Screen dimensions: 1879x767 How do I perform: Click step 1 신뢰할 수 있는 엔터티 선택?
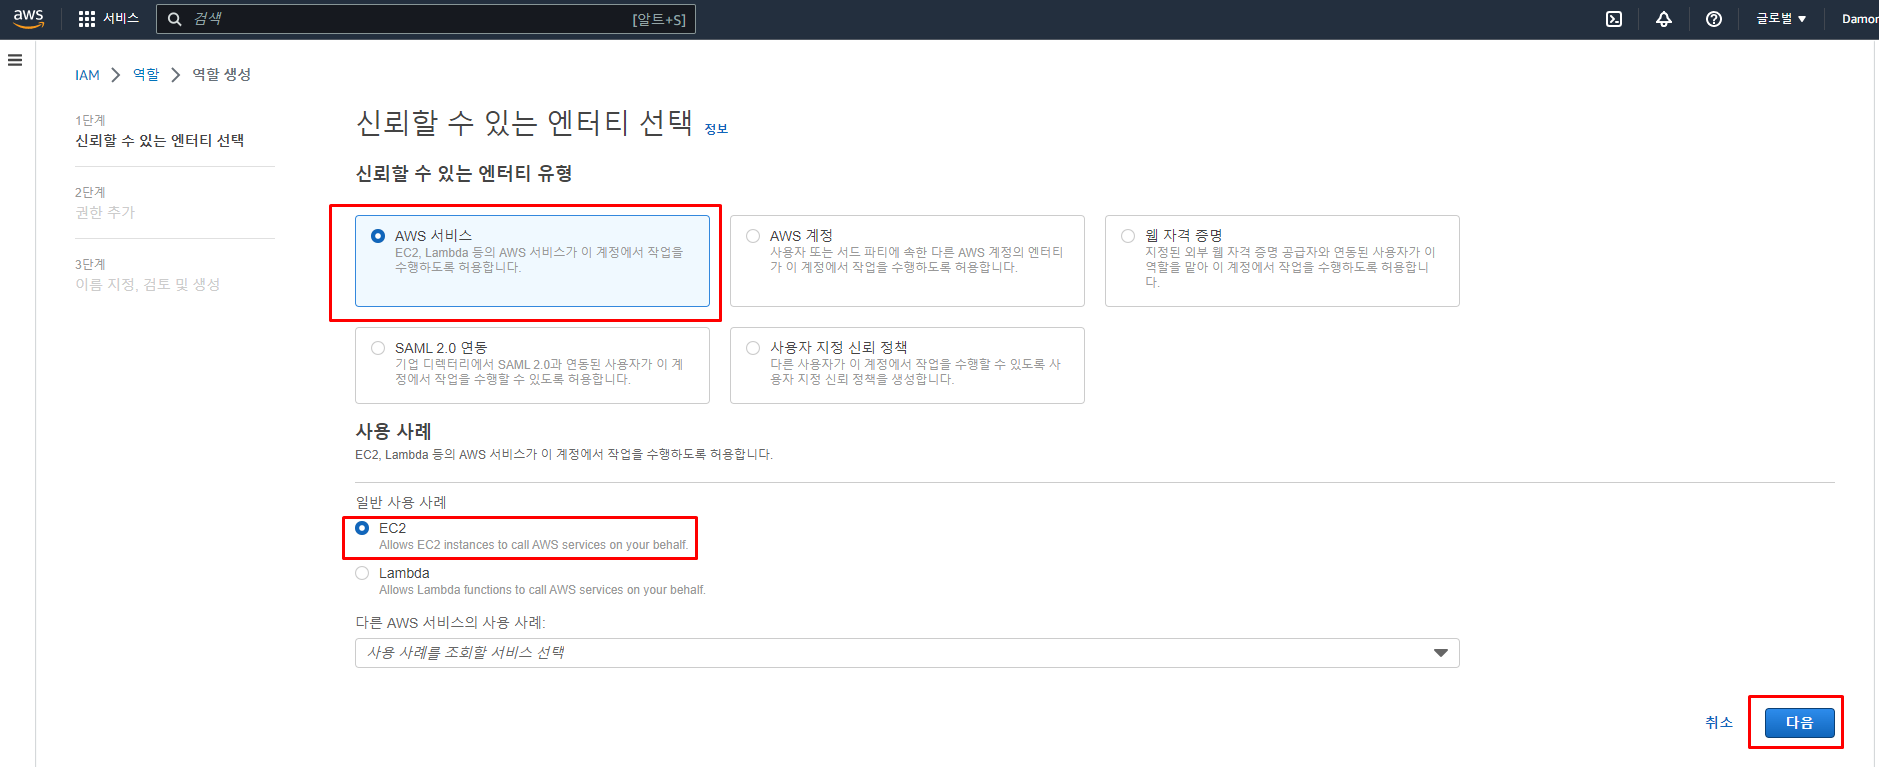point(160,141)
